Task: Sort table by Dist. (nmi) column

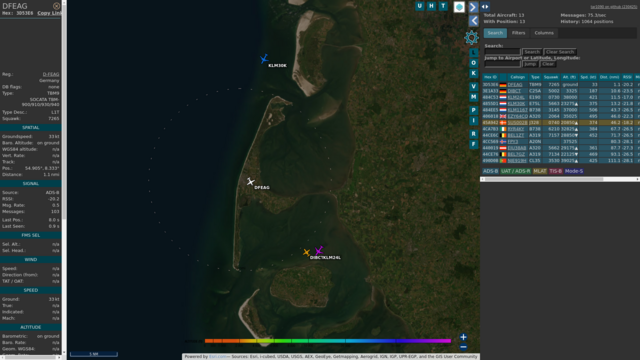Action: [x=609, y=77]
